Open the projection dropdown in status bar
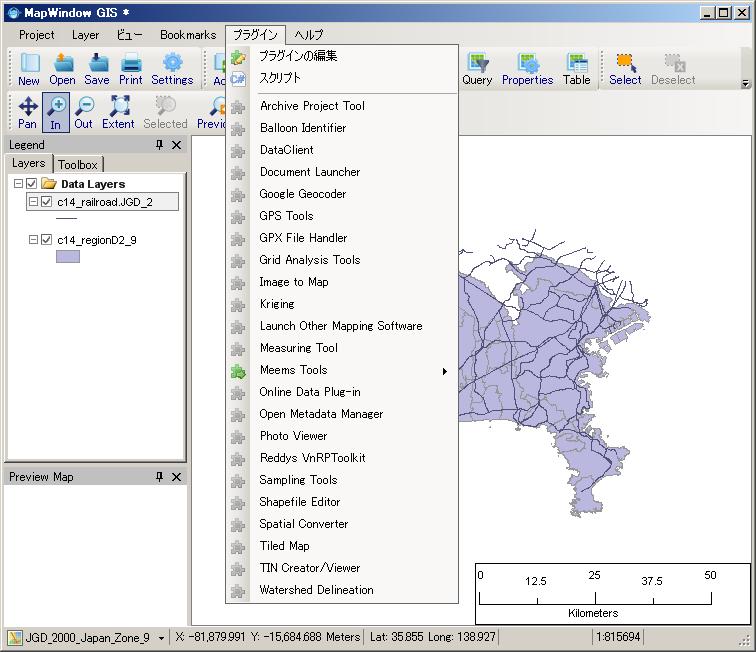This screenshot has width=756, height=652. (161, 638)
